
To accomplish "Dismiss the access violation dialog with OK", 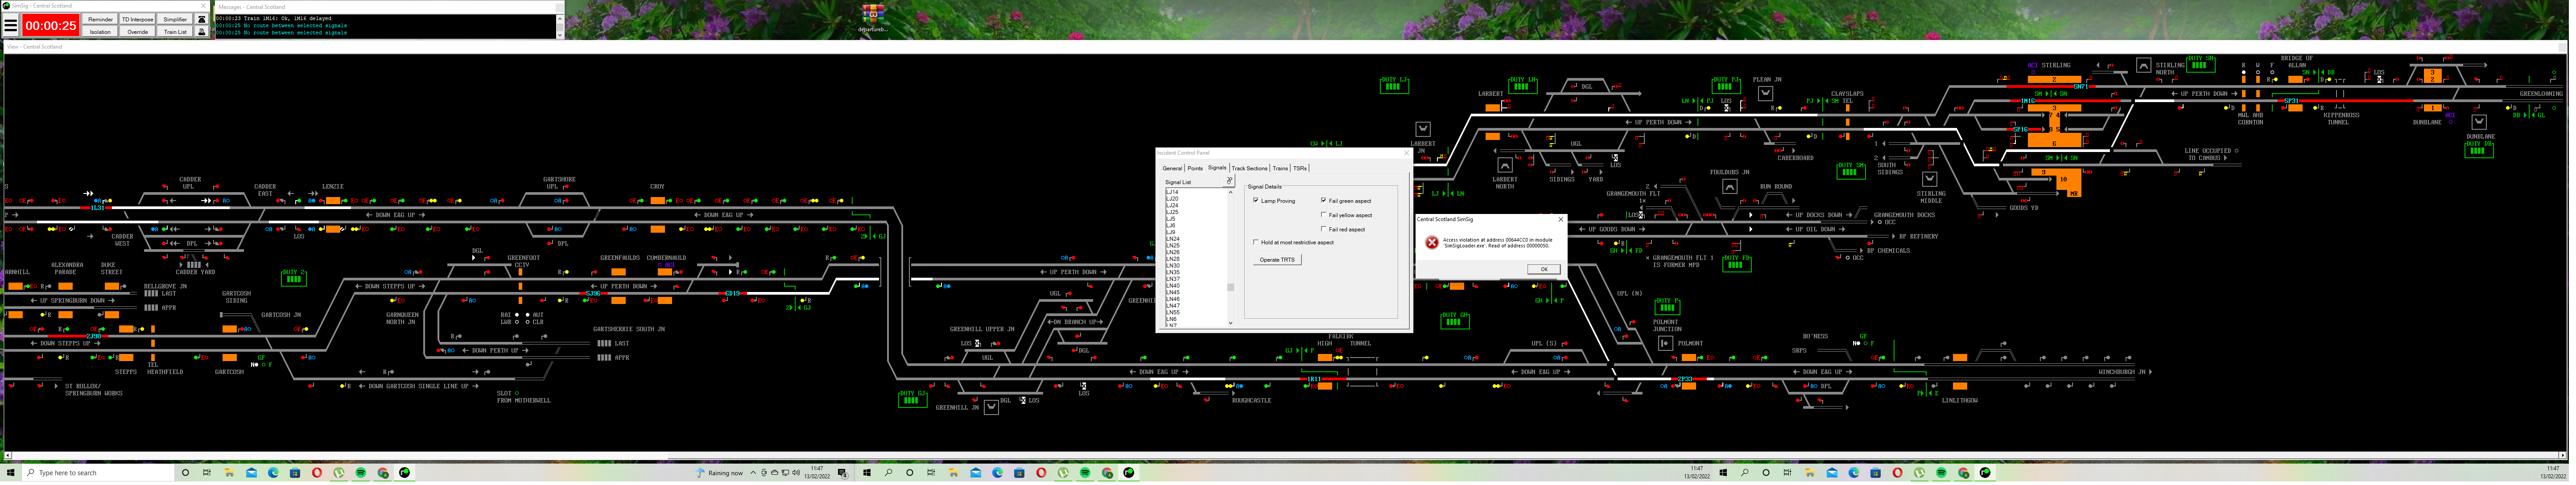I will coord(1544,269).
